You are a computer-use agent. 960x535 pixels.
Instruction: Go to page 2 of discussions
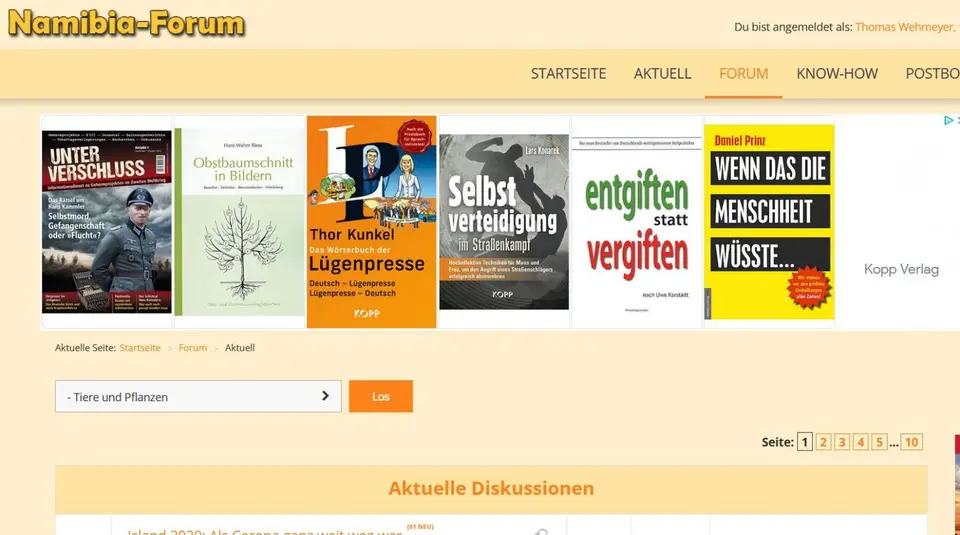(x=823, y=442)
